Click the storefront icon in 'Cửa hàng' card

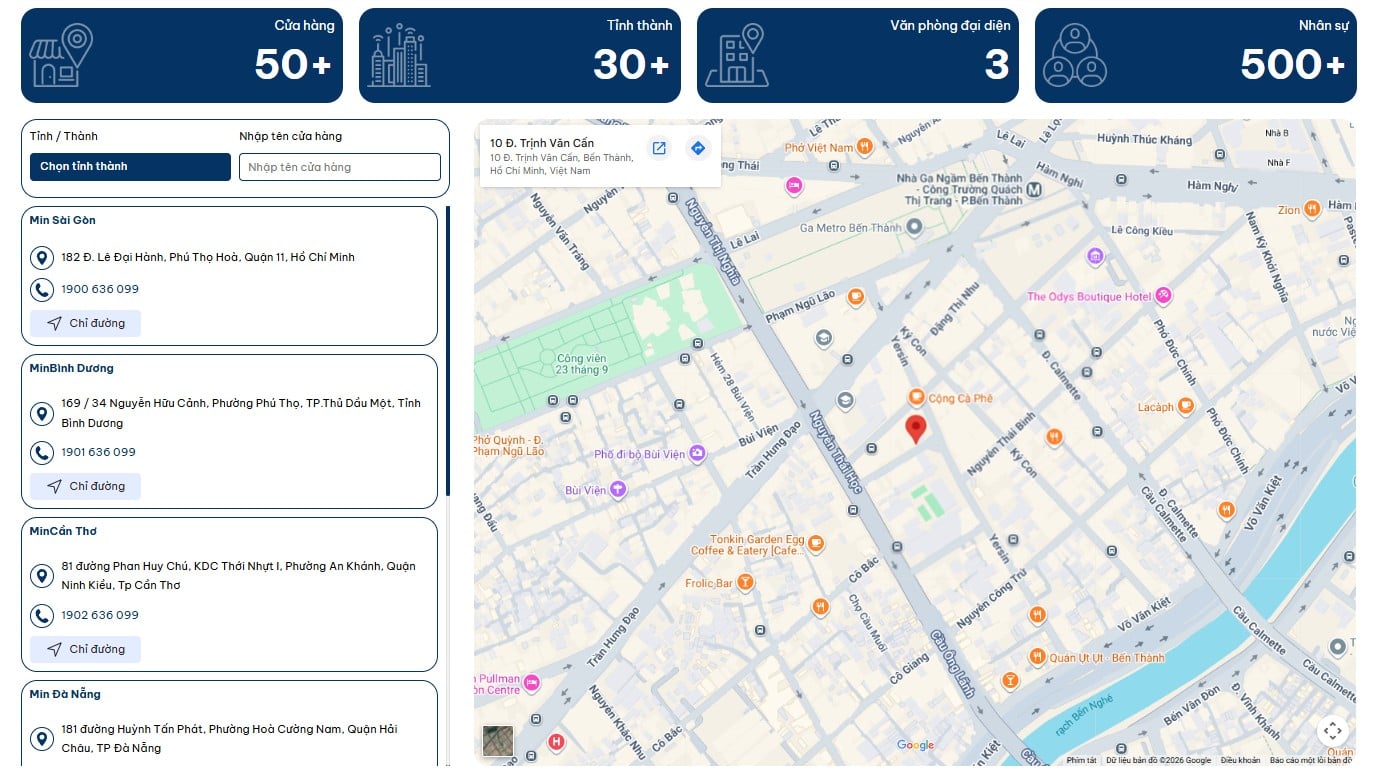click(61, 55)
